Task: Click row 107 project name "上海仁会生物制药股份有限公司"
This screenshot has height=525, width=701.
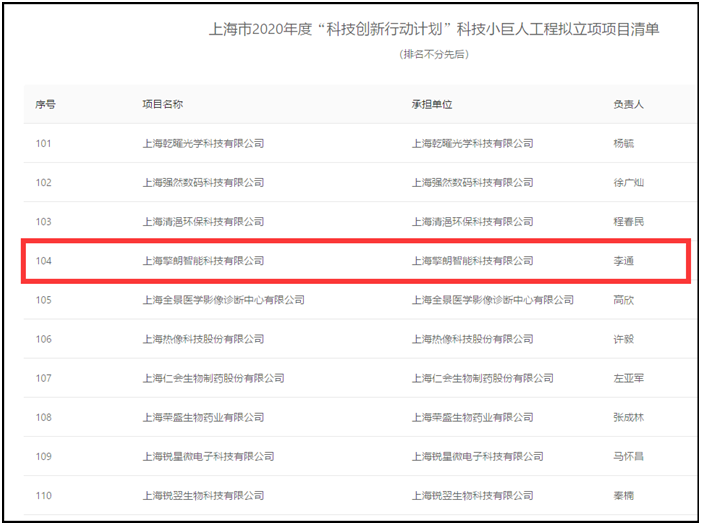Action: [x=213, y=378]
